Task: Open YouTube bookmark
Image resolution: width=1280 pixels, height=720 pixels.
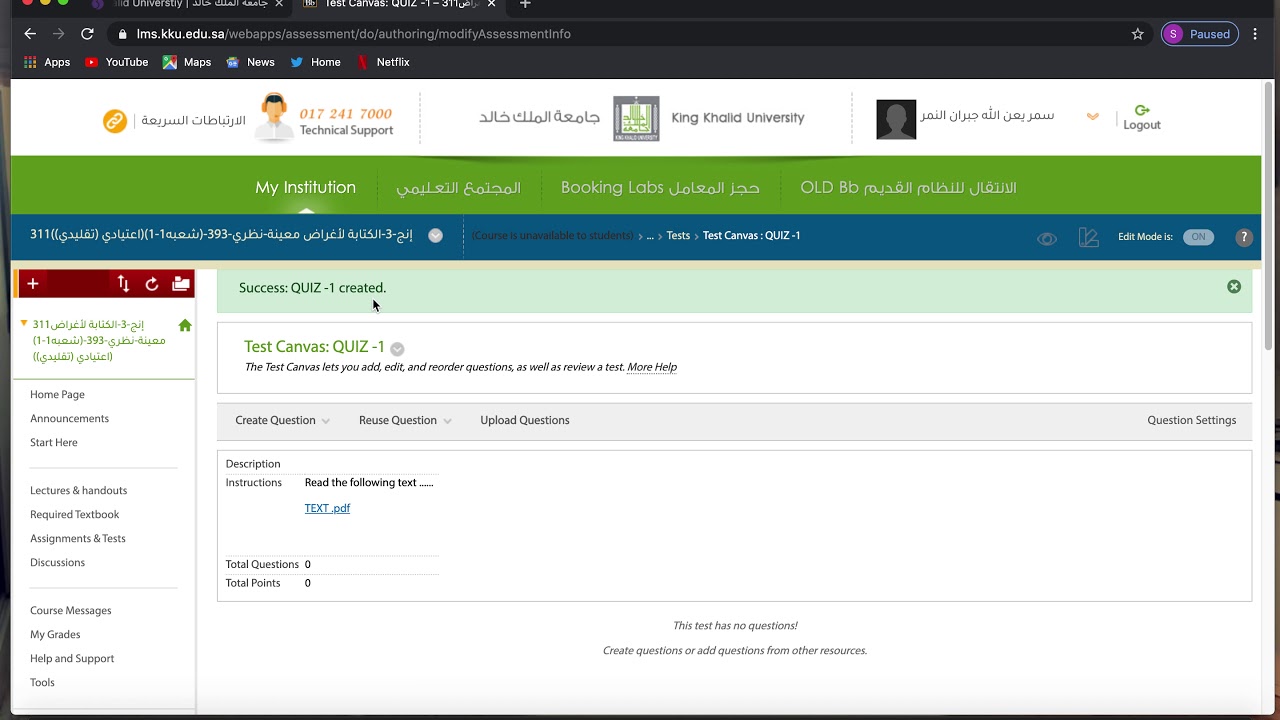Action: click(x=117, y=62)
